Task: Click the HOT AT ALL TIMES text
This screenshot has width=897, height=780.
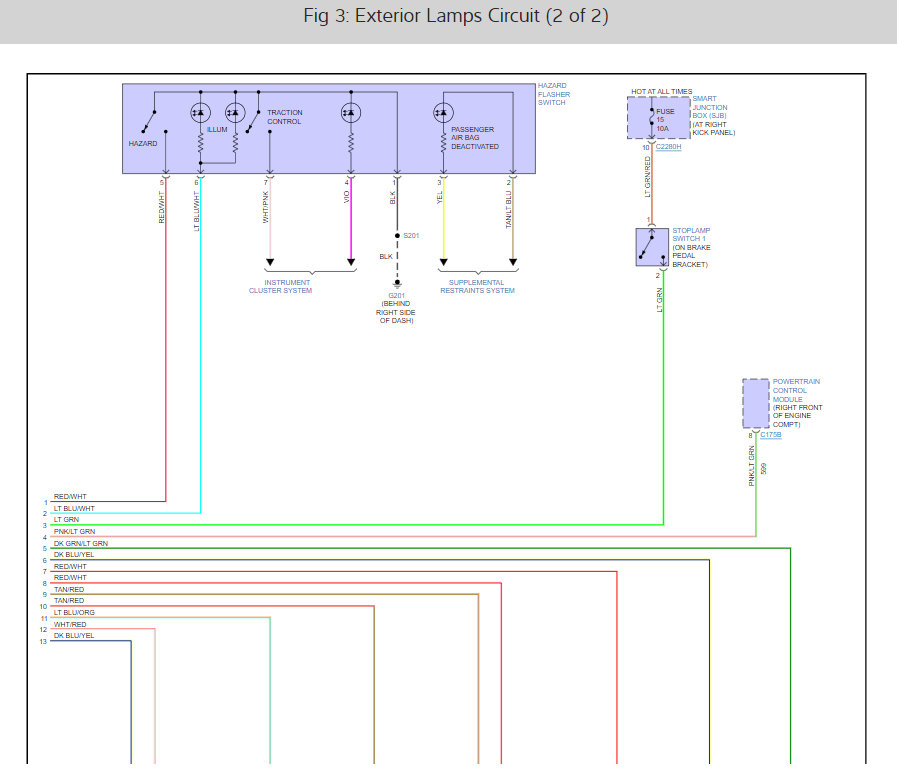Action: [661, 92]
